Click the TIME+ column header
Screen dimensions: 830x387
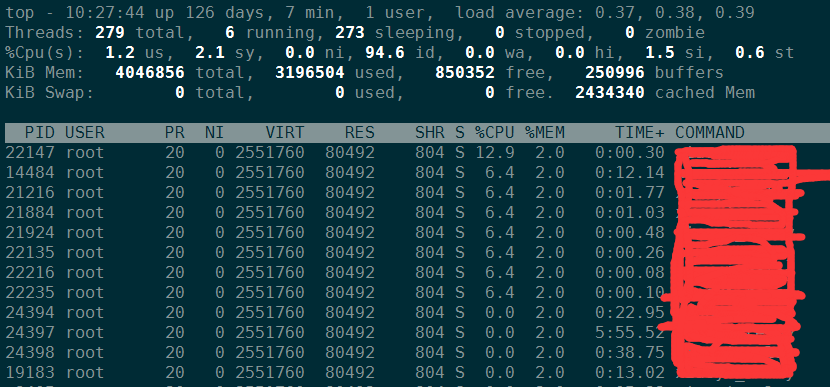[x=639, y=132]
